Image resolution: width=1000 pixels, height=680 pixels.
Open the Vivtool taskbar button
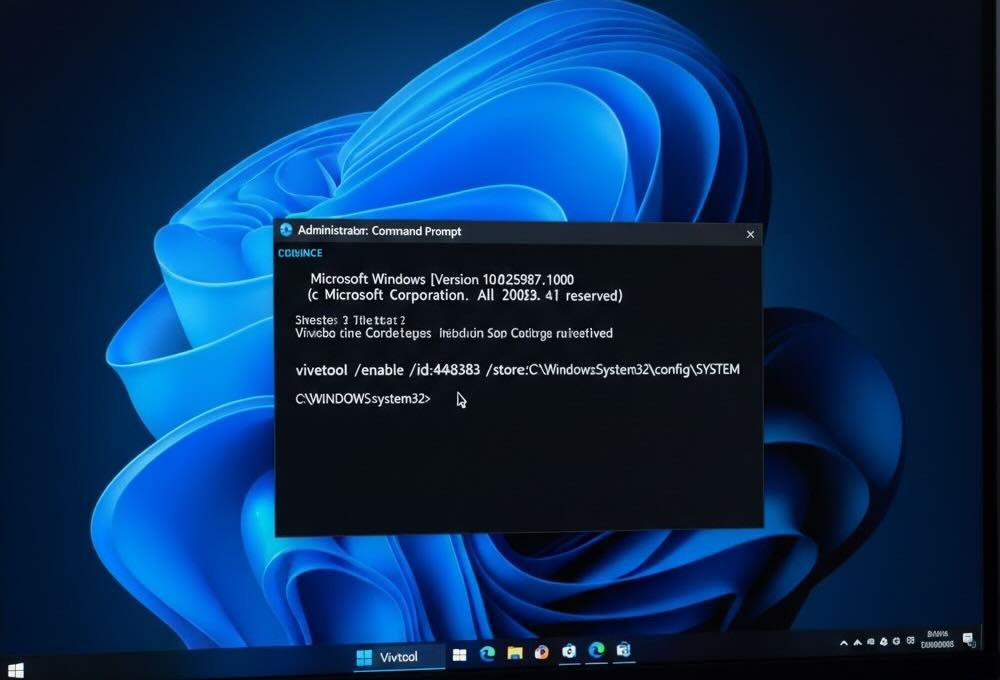(398, 657)
